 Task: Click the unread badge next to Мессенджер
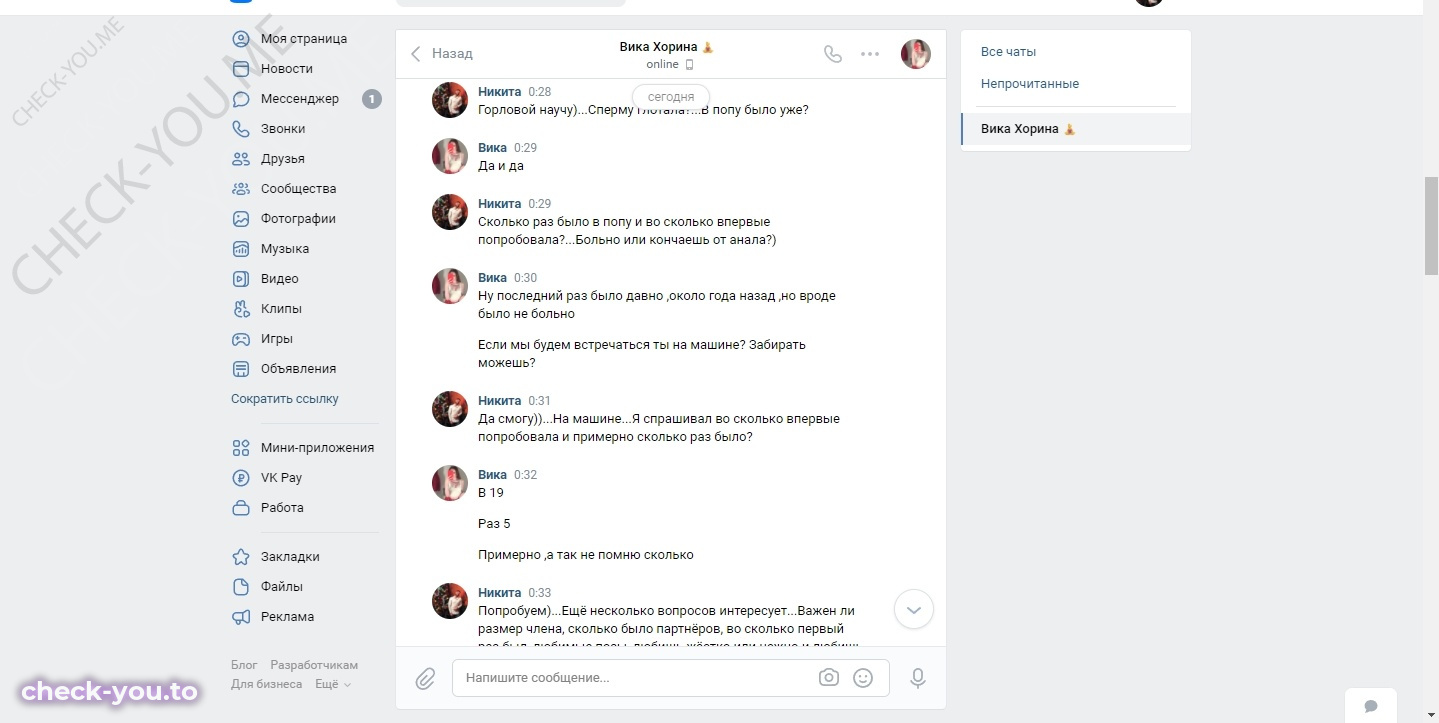[x=372, y=99]
